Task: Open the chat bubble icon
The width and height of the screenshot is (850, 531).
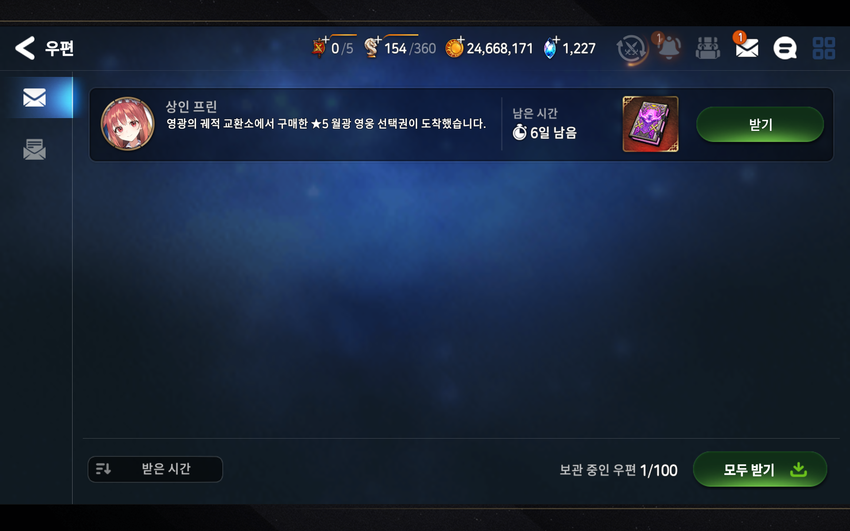Action: pyautogui.click(x=785, y=48)
